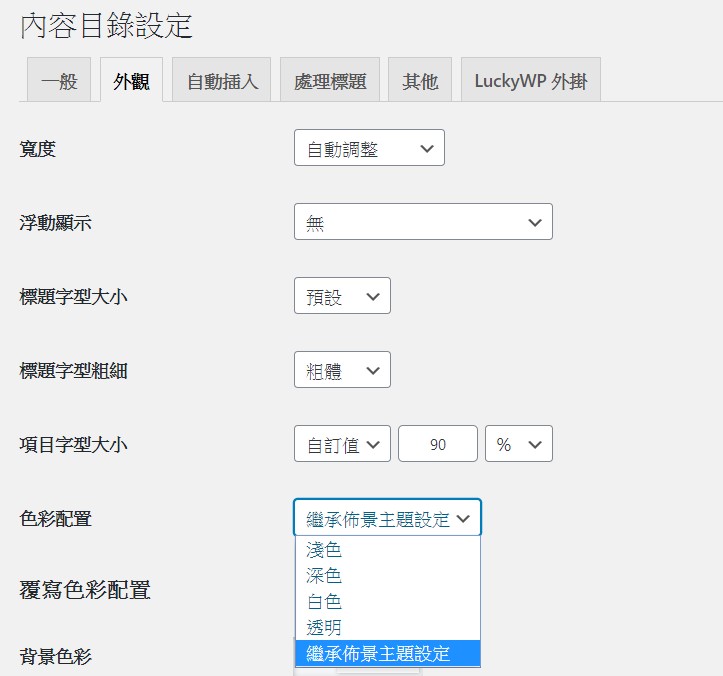Screen dimensions: 723x676
Task: Choose 深色 from the color scheme list
Action: (x=388, y=575)
